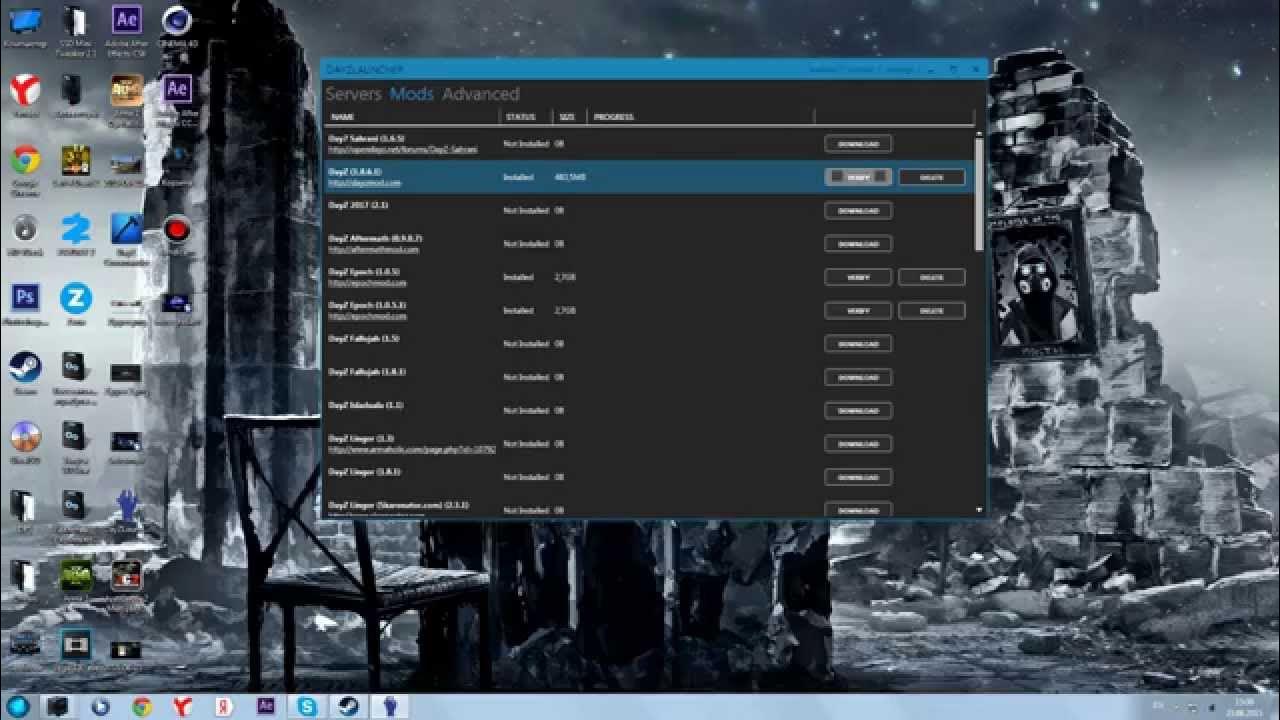This screenshot has width=1280, height=720.
Task: Download the DayZ Isladuala mod
Action: tap(858, 411)
